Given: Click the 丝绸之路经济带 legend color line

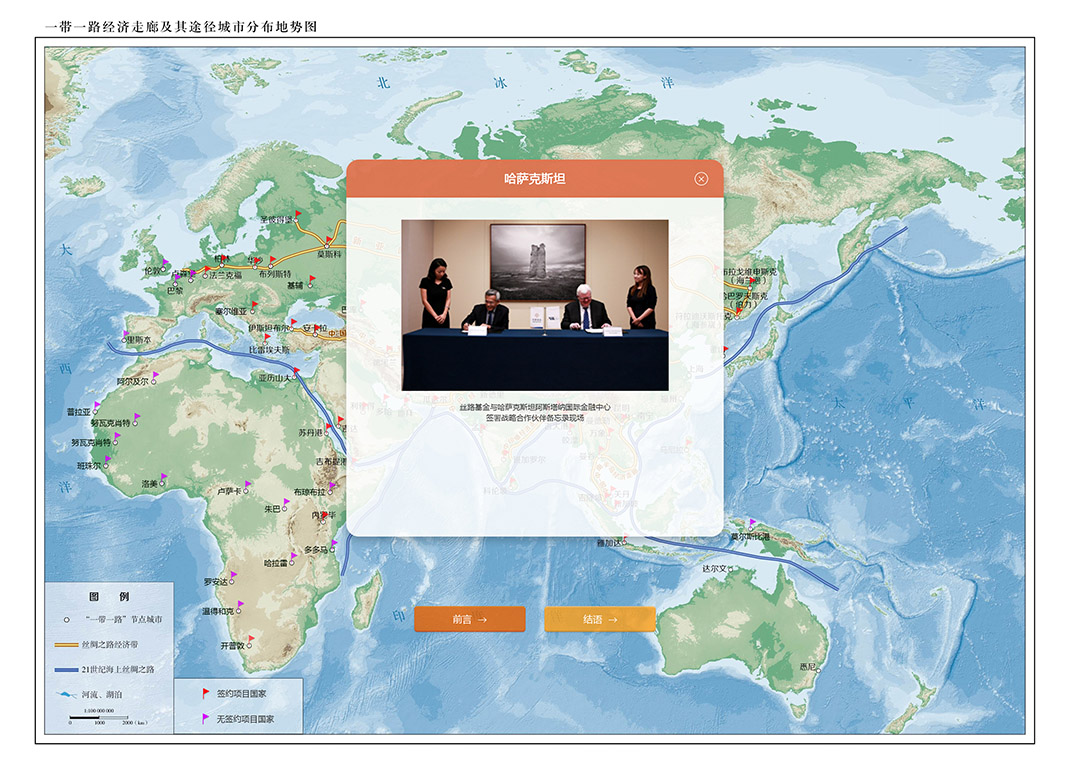Looking at the screenshot, I should [66, 645].
